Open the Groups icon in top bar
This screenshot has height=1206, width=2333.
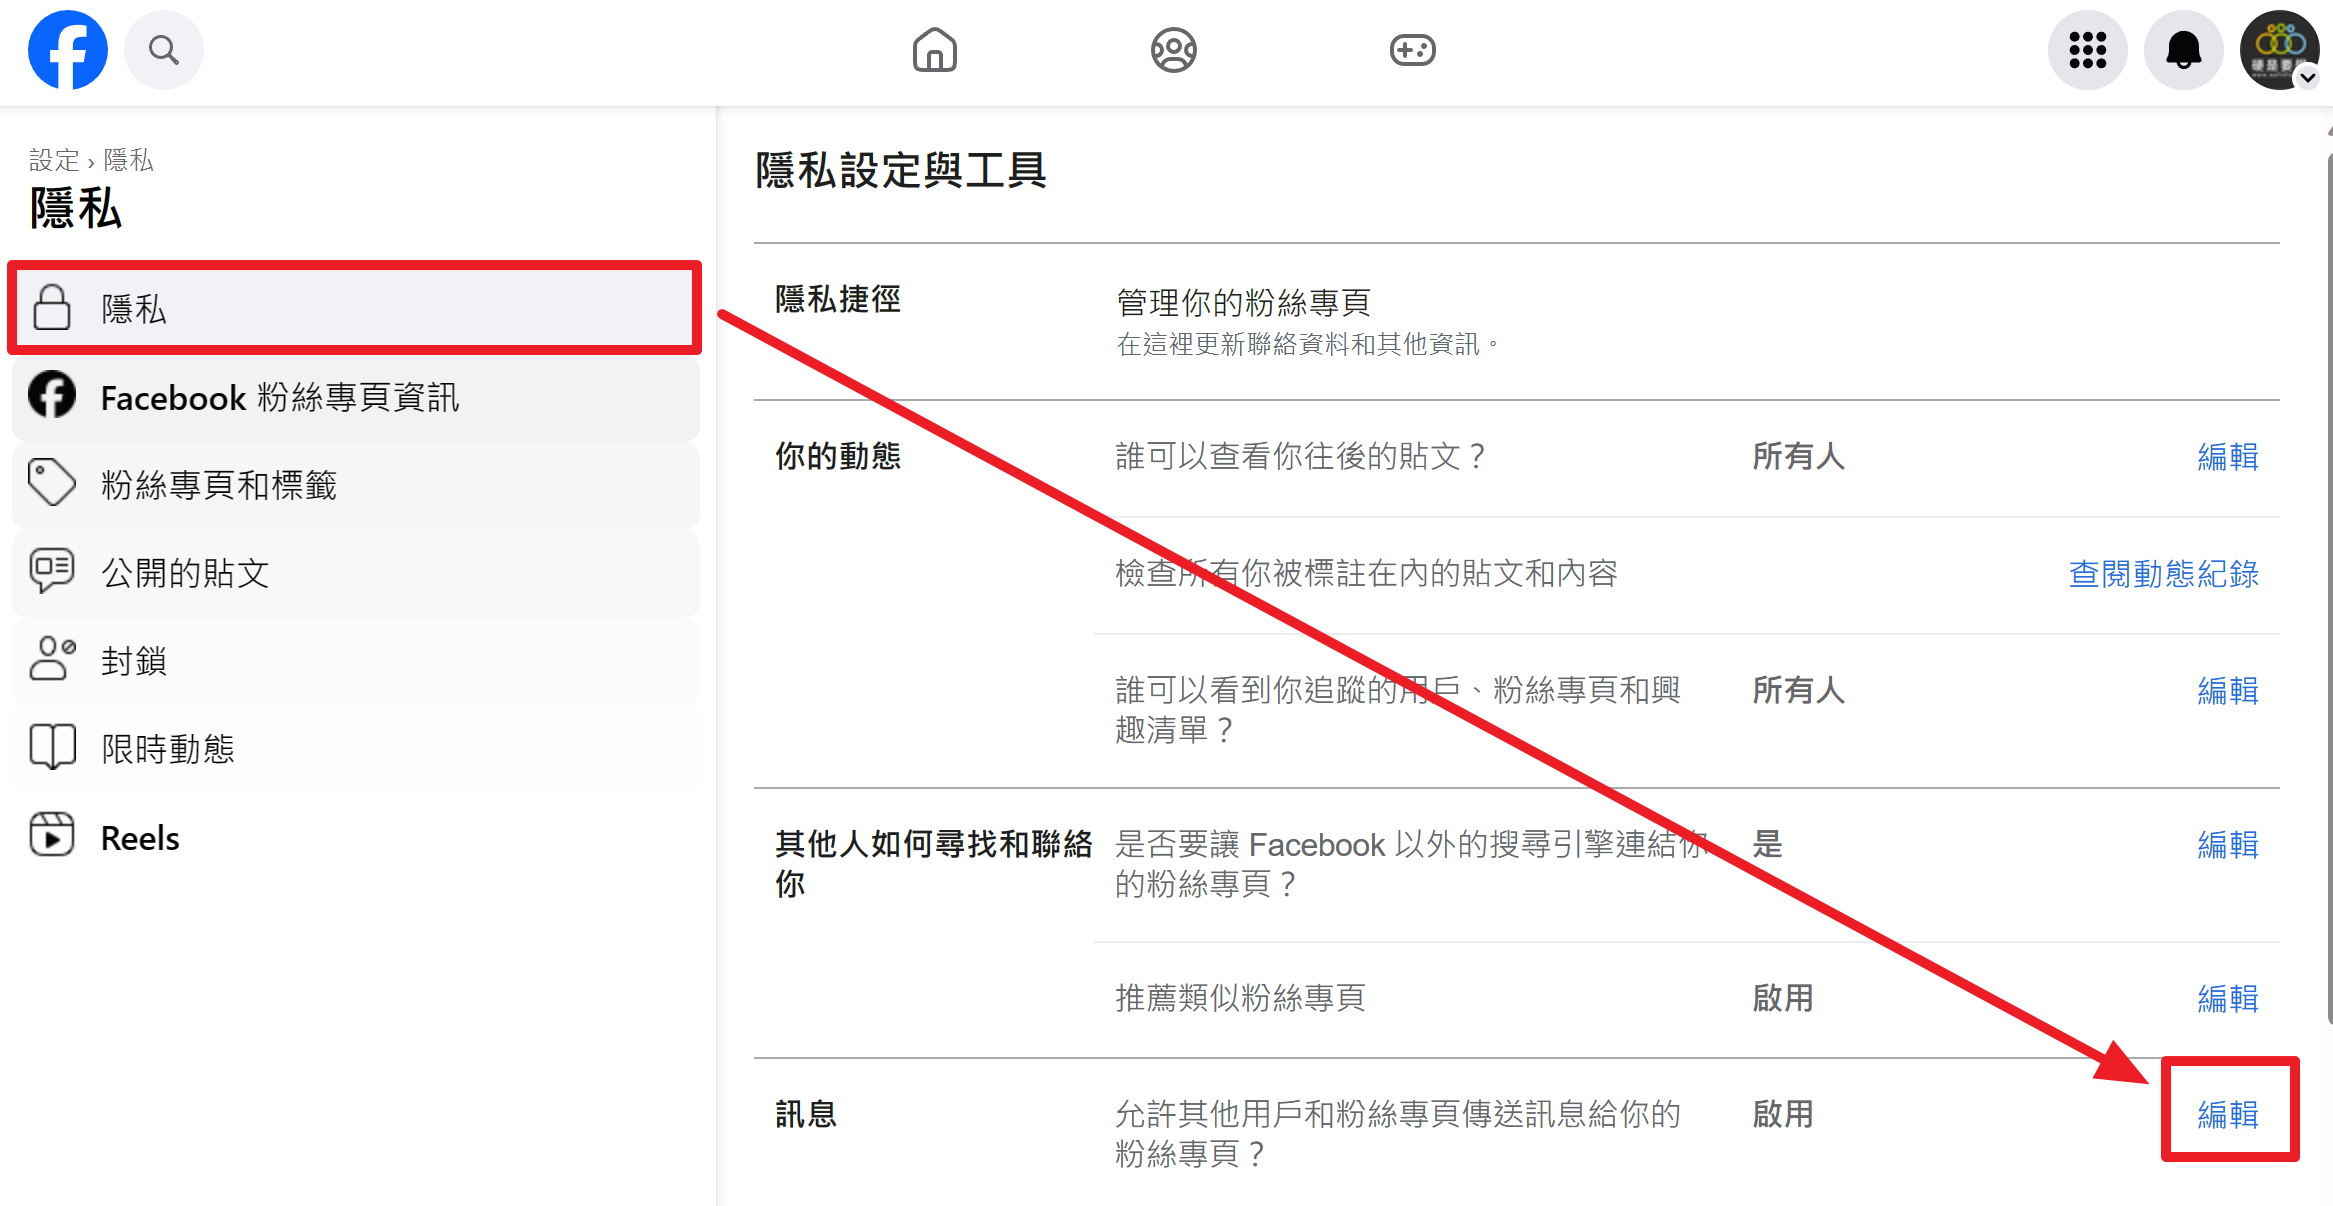[1173, 50]
